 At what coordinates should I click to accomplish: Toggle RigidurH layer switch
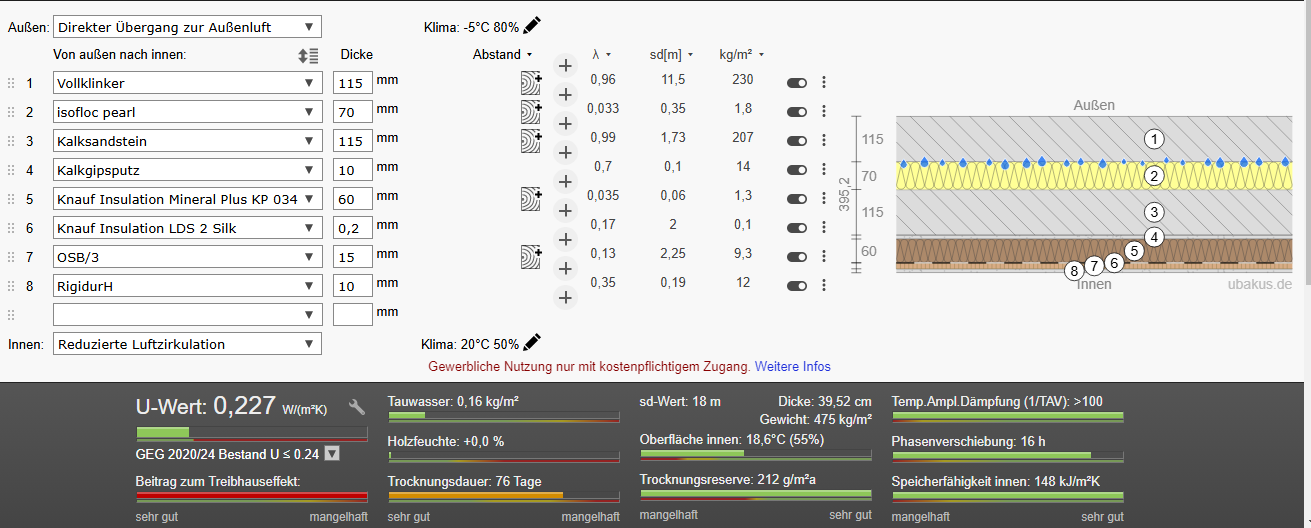pyautogui.click(x=797, y=286)
